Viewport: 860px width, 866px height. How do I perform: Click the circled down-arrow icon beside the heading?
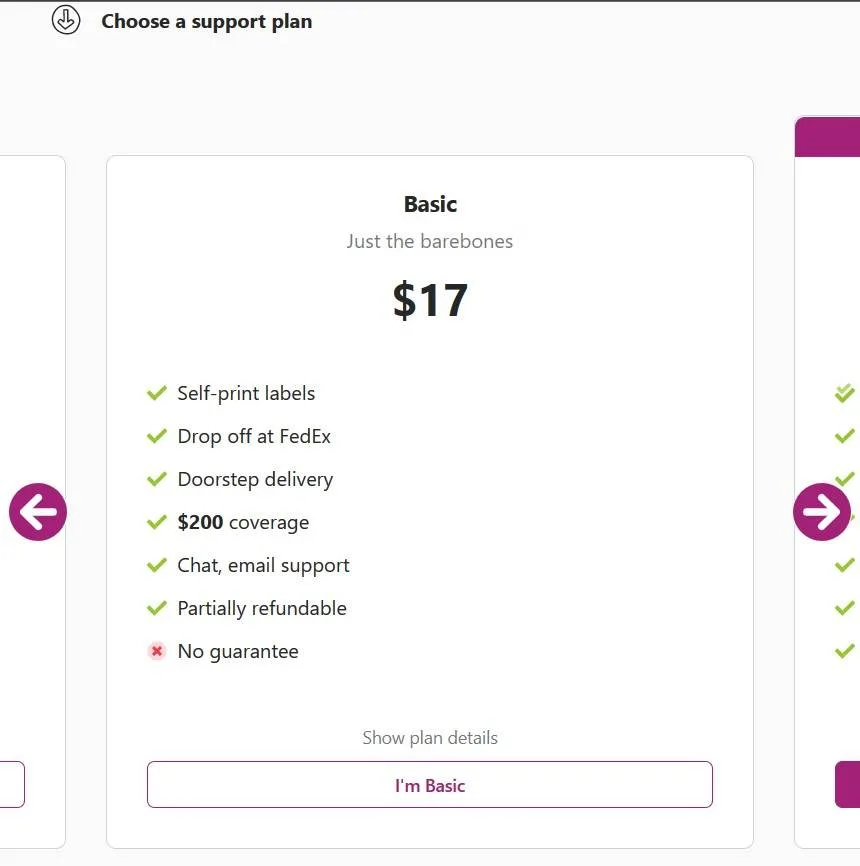66,20
